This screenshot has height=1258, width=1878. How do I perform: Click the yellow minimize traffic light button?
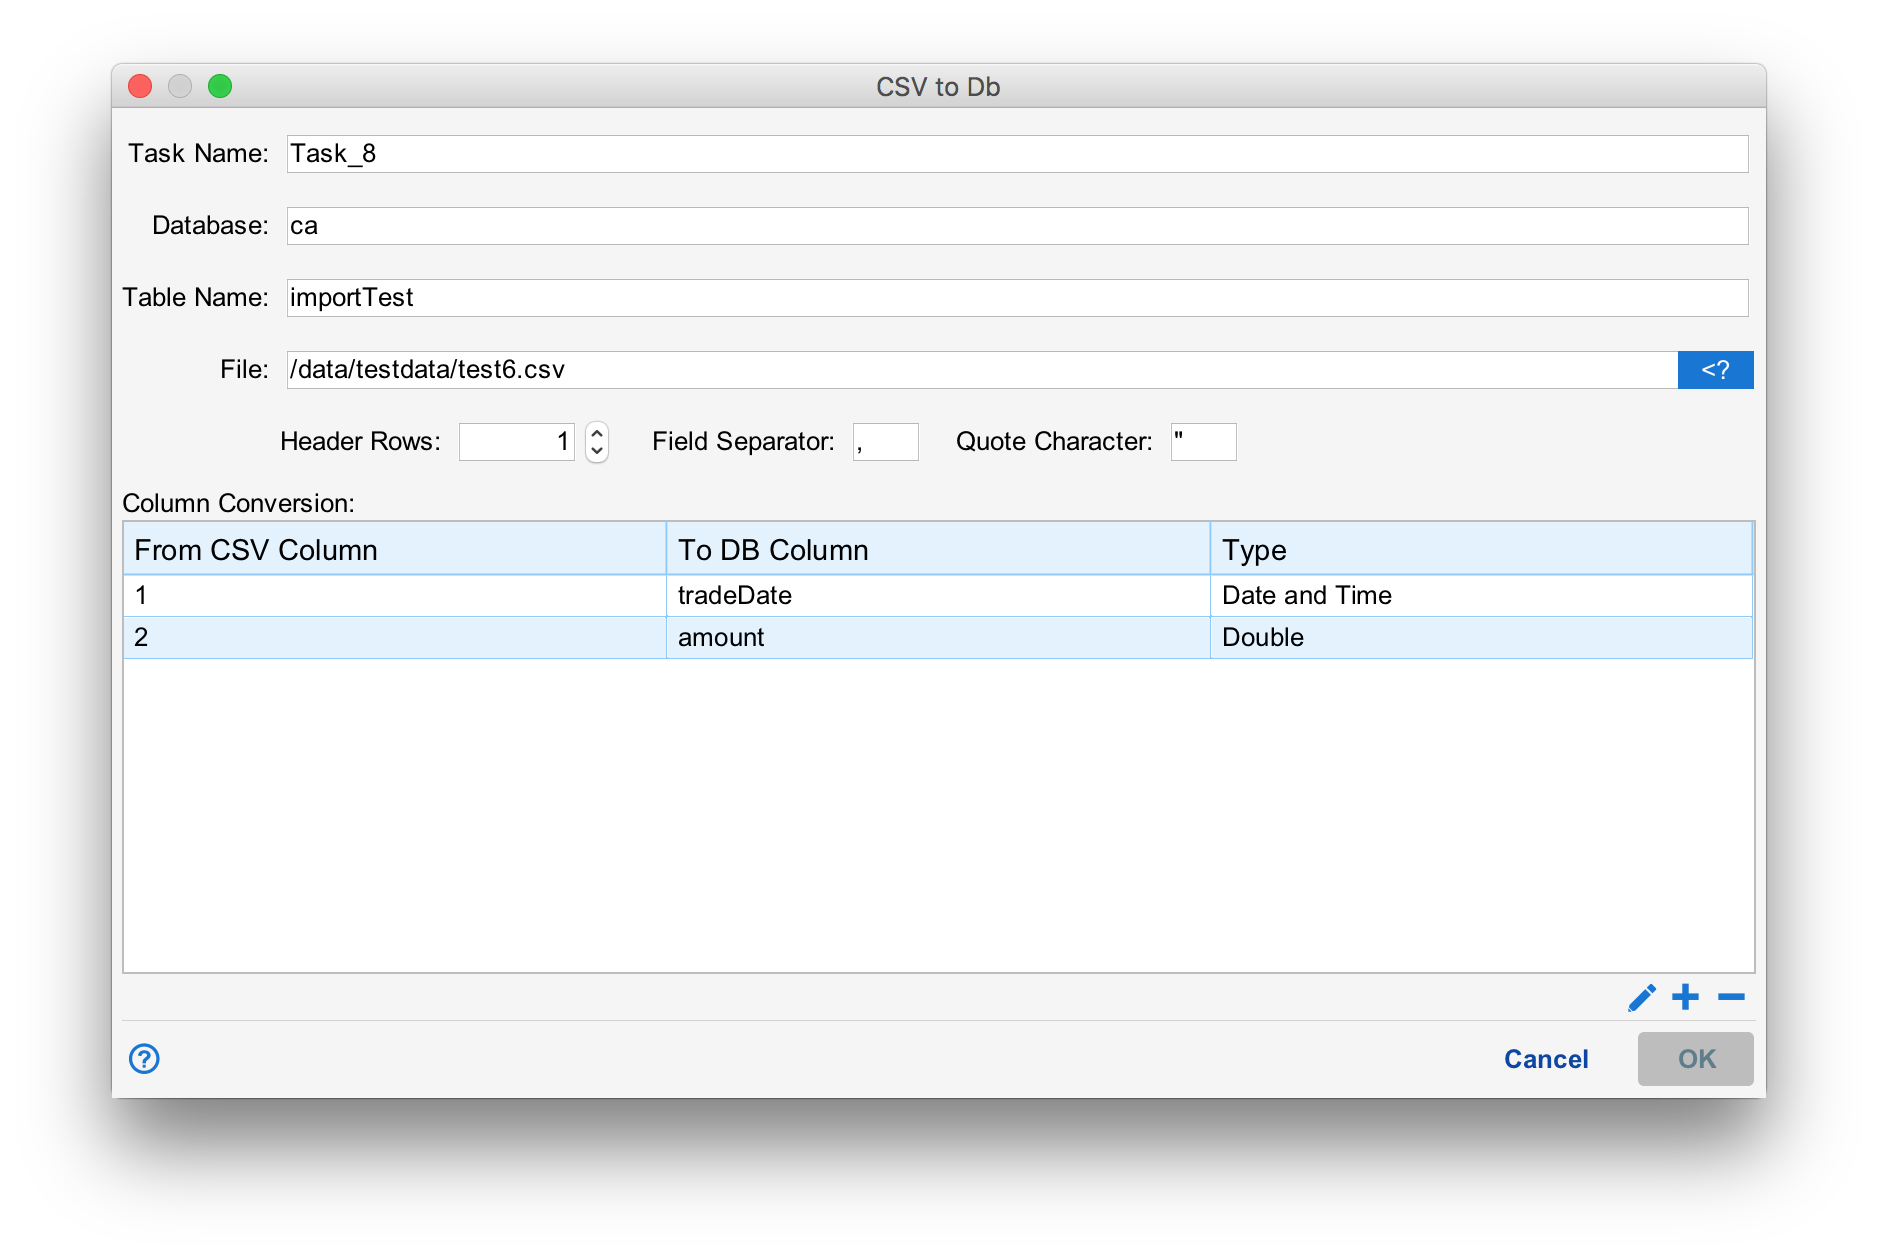180,86
